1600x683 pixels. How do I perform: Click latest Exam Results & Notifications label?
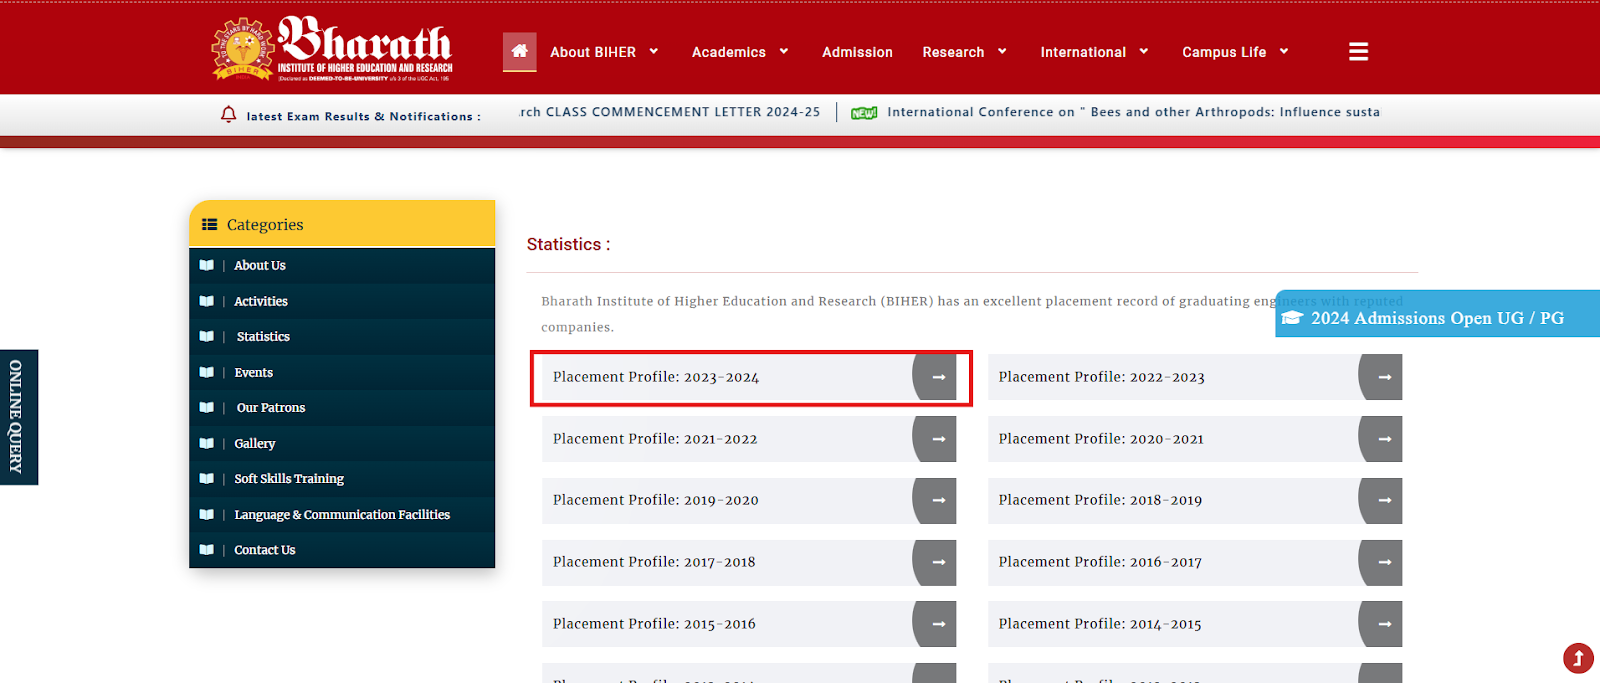[363, 116]
